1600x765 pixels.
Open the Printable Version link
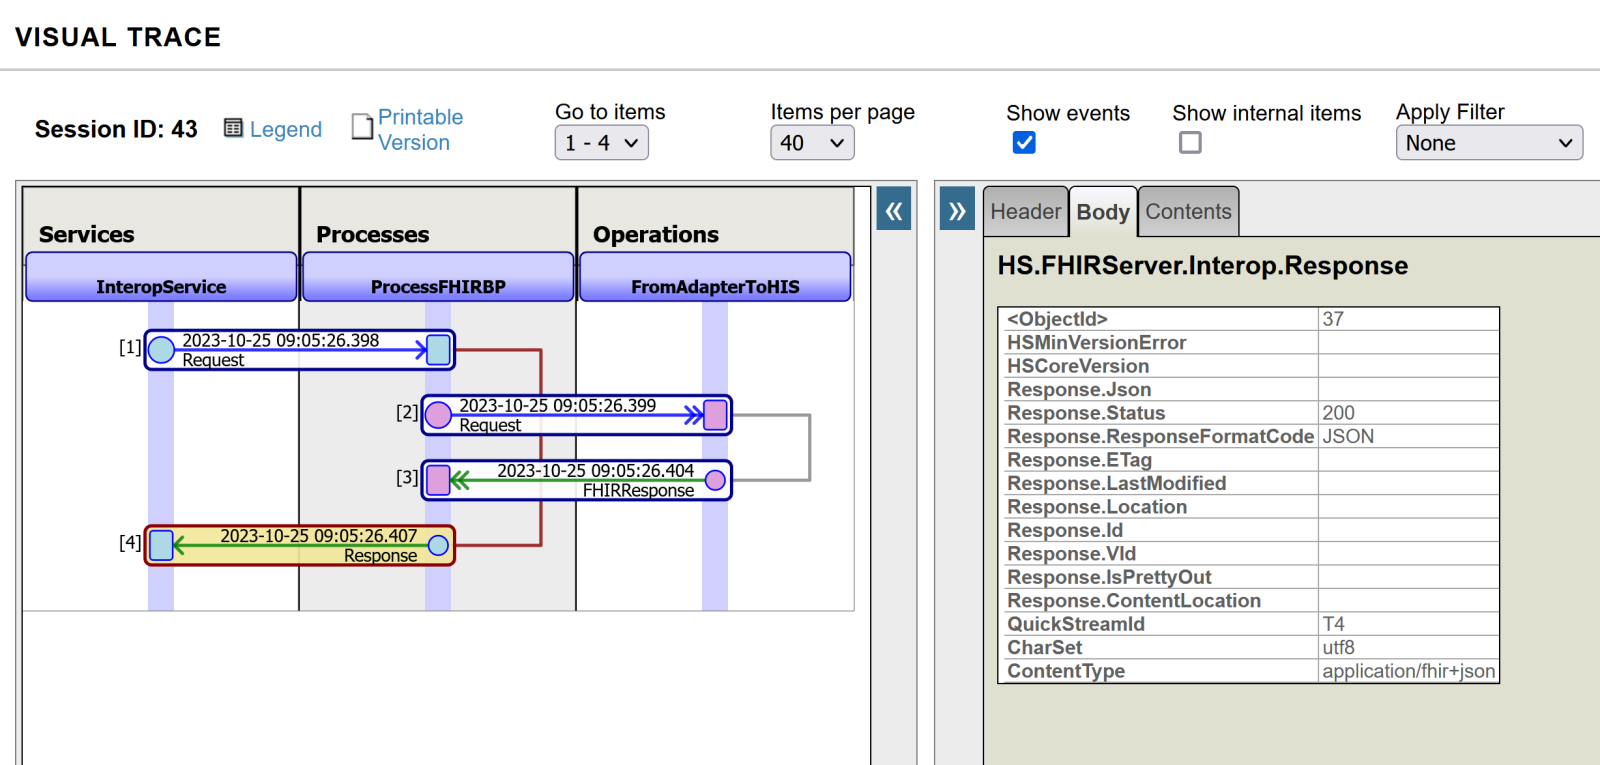click(420, 130)
